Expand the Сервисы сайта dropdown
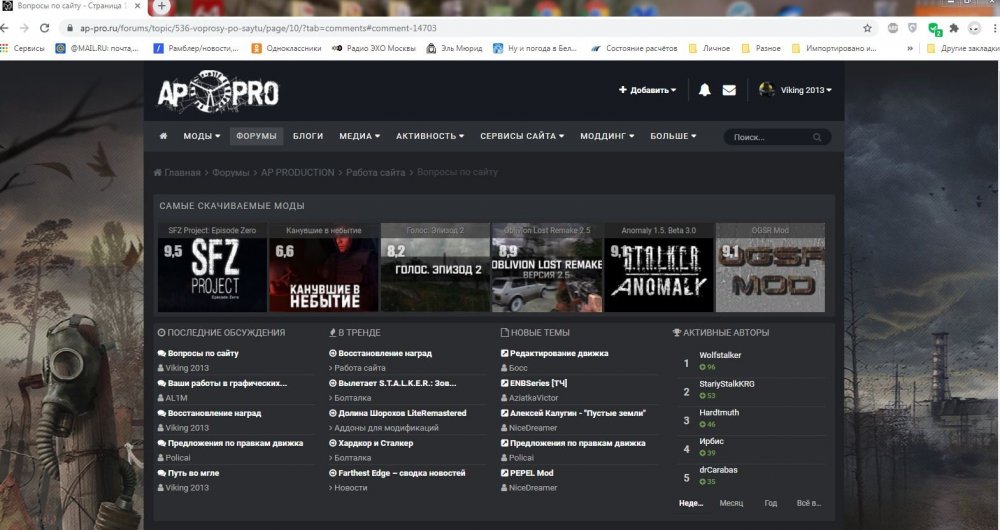 [521, 136]
